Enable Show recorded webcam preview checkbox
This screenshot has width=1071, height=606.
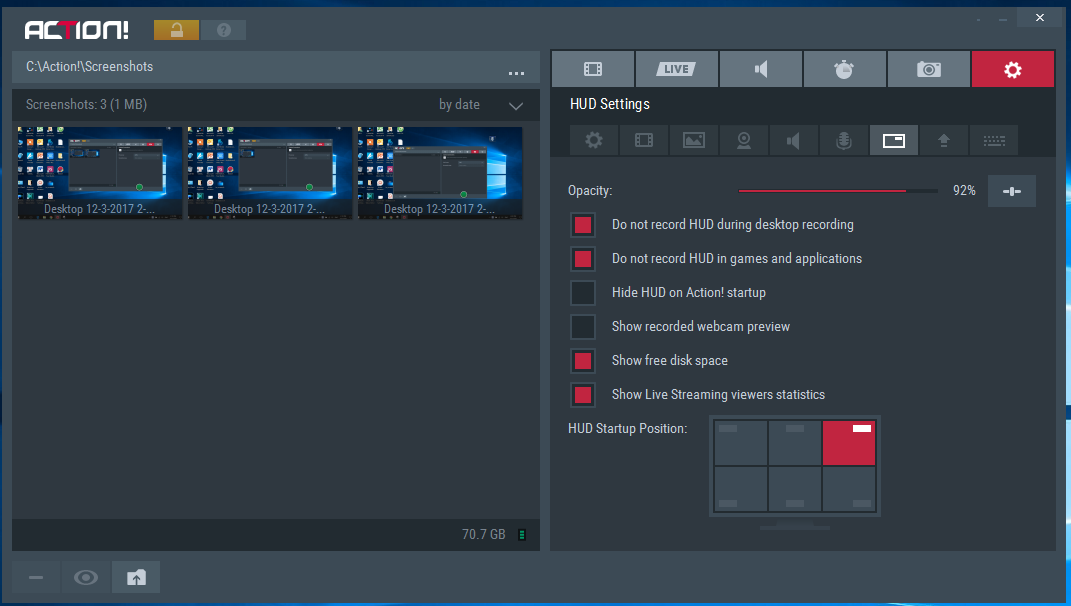pos(583,327)
